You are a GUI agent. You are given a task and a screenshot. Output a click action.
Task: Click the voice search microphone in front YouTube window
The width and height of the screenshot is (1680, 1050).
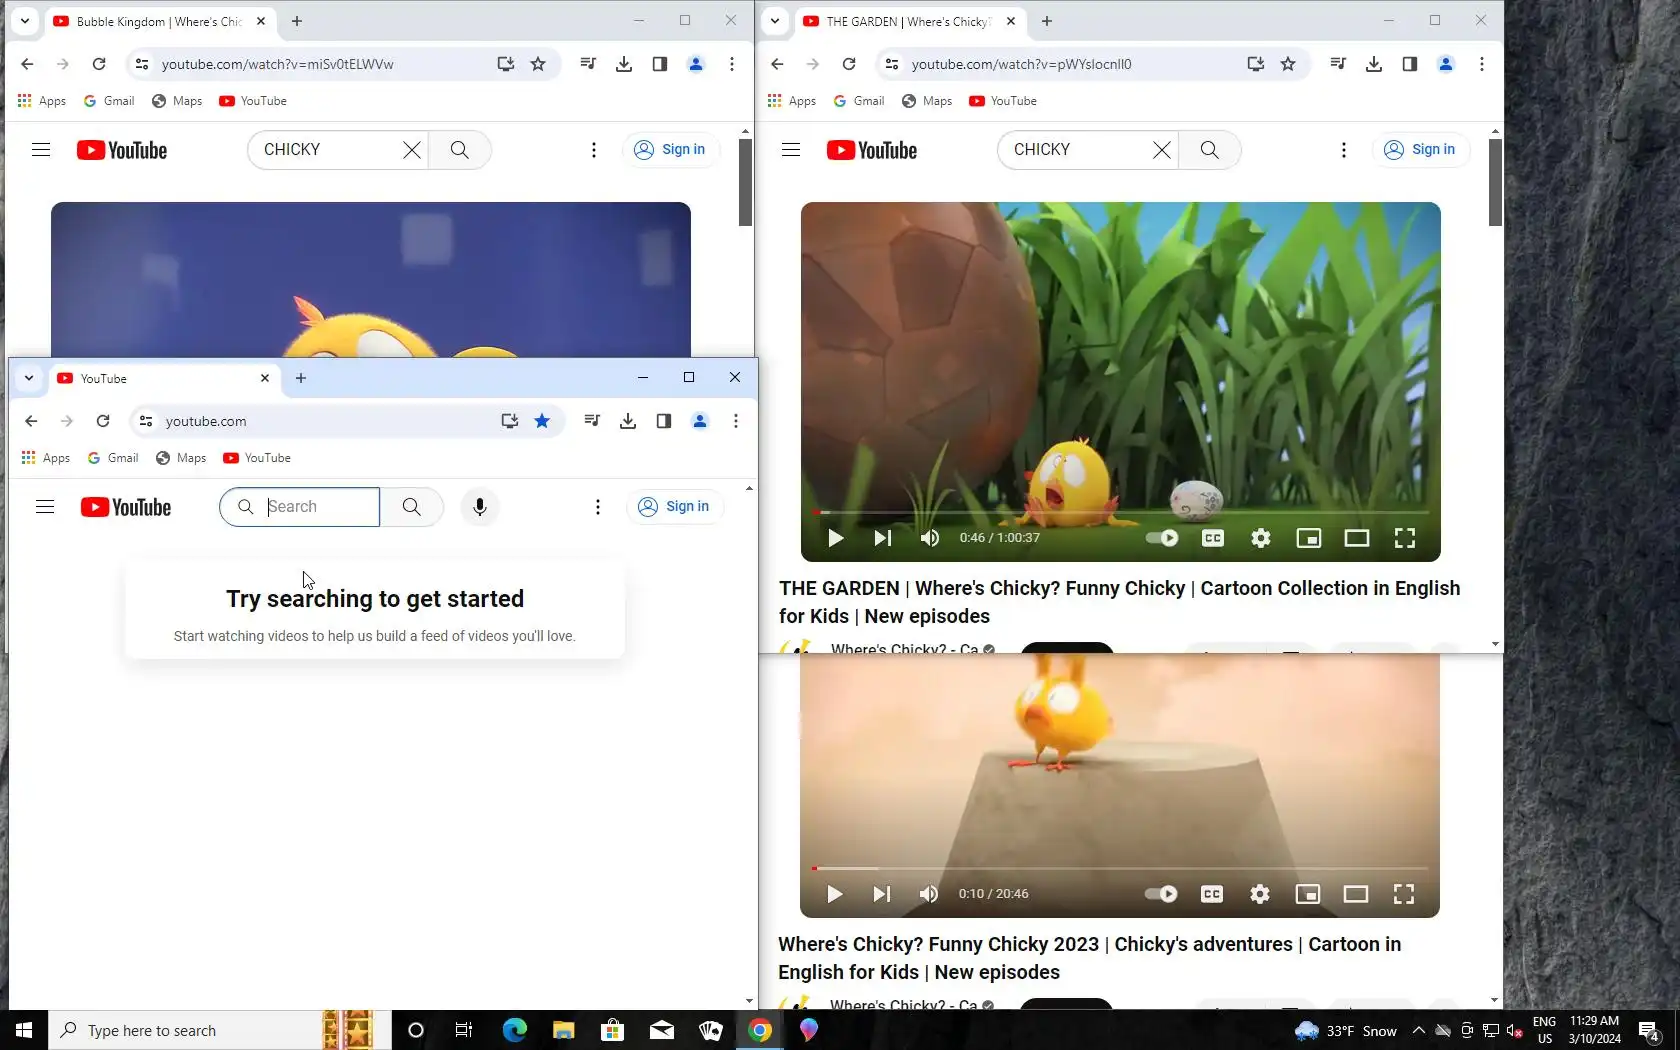(x=480, y=507)
